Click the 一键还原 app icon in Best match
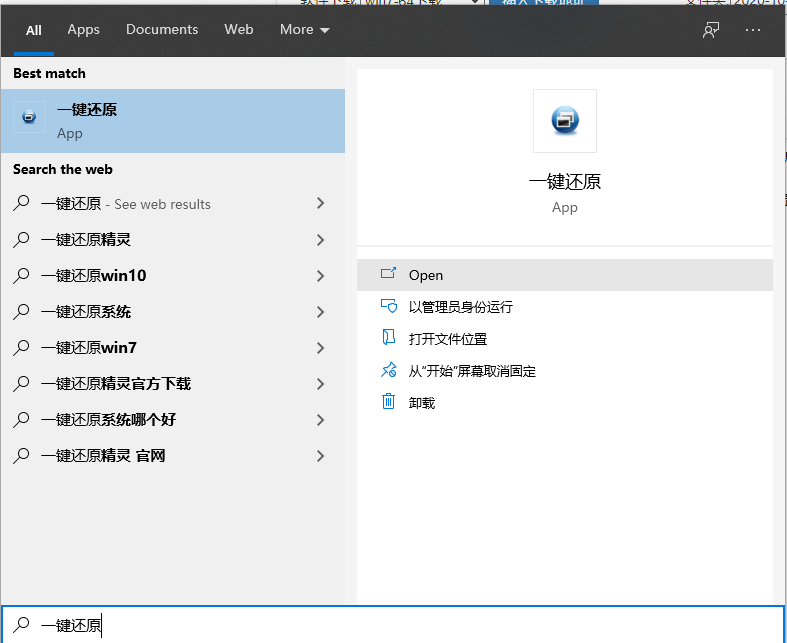Screen dimensions: 787x643 click(29, 117)
